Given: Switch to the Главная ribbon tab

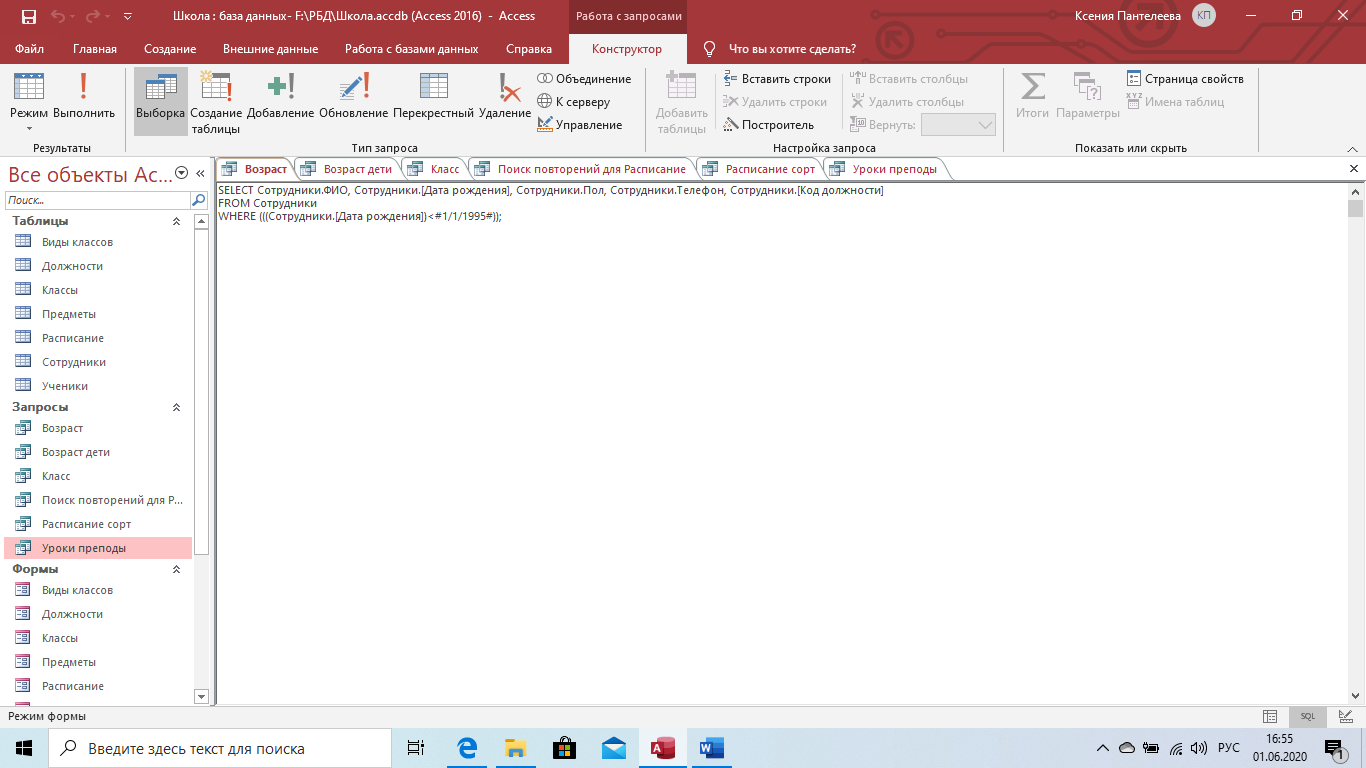Looking at the screenshot, I should tap(95, 49).
